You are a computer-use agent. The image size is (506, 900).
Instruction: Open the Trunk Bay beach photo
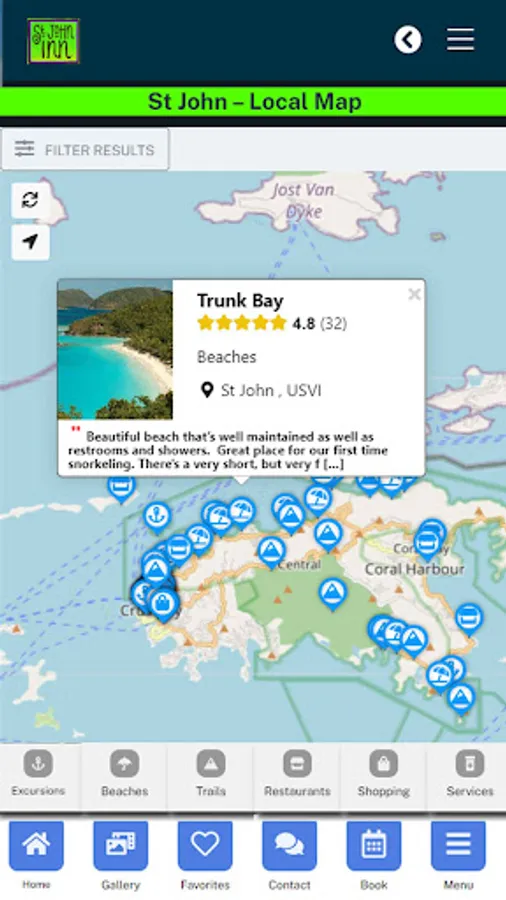[x=115, y=350]
